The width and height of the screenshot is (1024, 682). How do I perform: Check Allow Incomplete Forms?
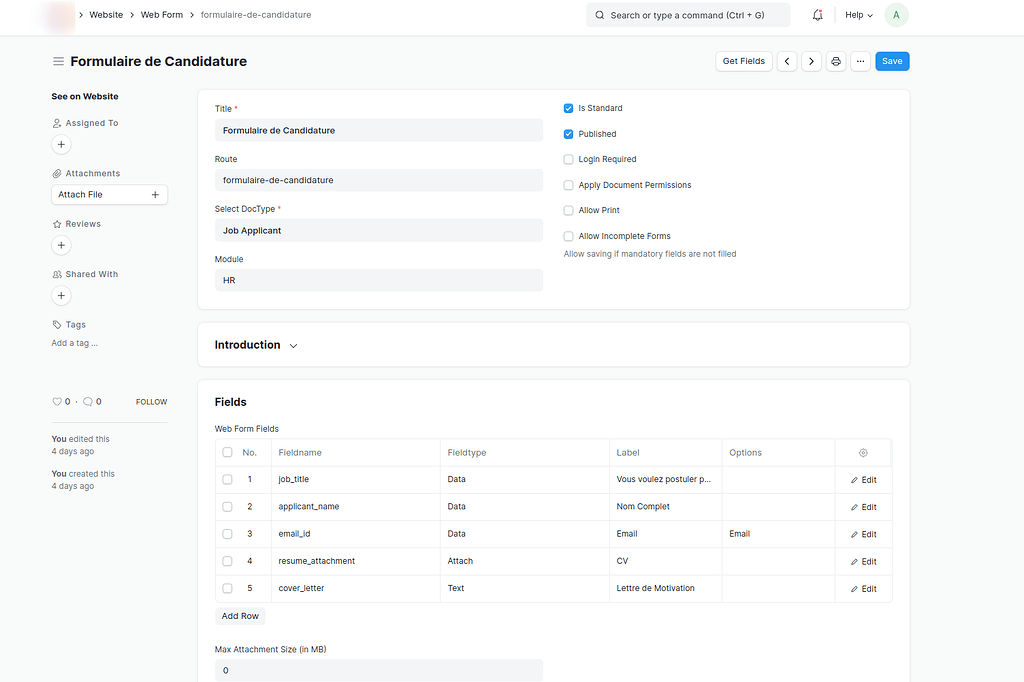[568, 235]
